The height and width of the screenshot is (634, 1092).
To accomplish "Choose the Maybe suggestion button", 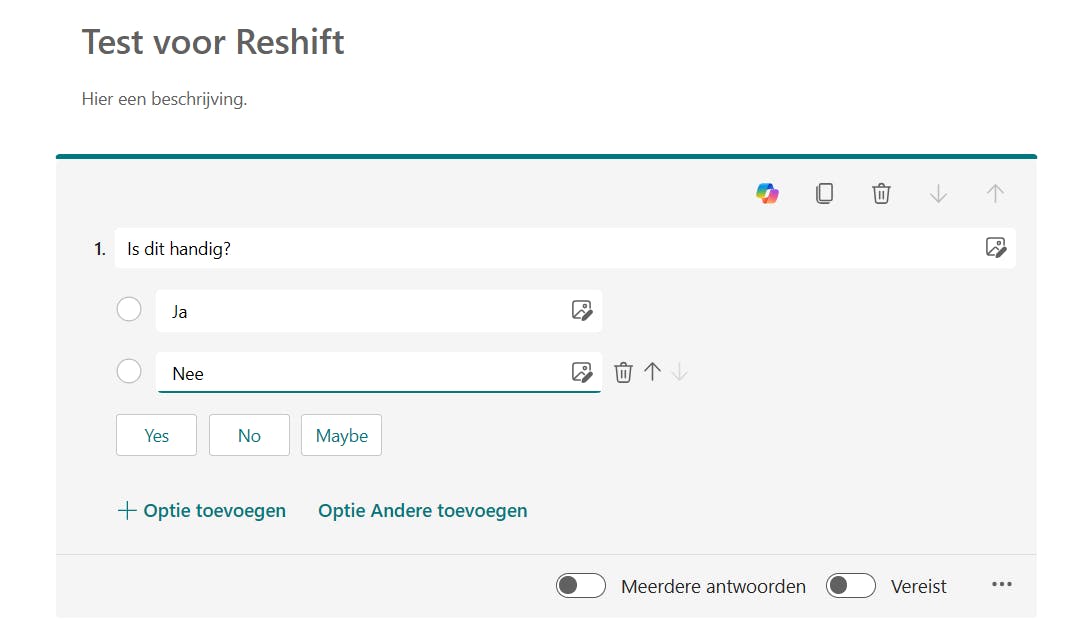I will (341, 436).
